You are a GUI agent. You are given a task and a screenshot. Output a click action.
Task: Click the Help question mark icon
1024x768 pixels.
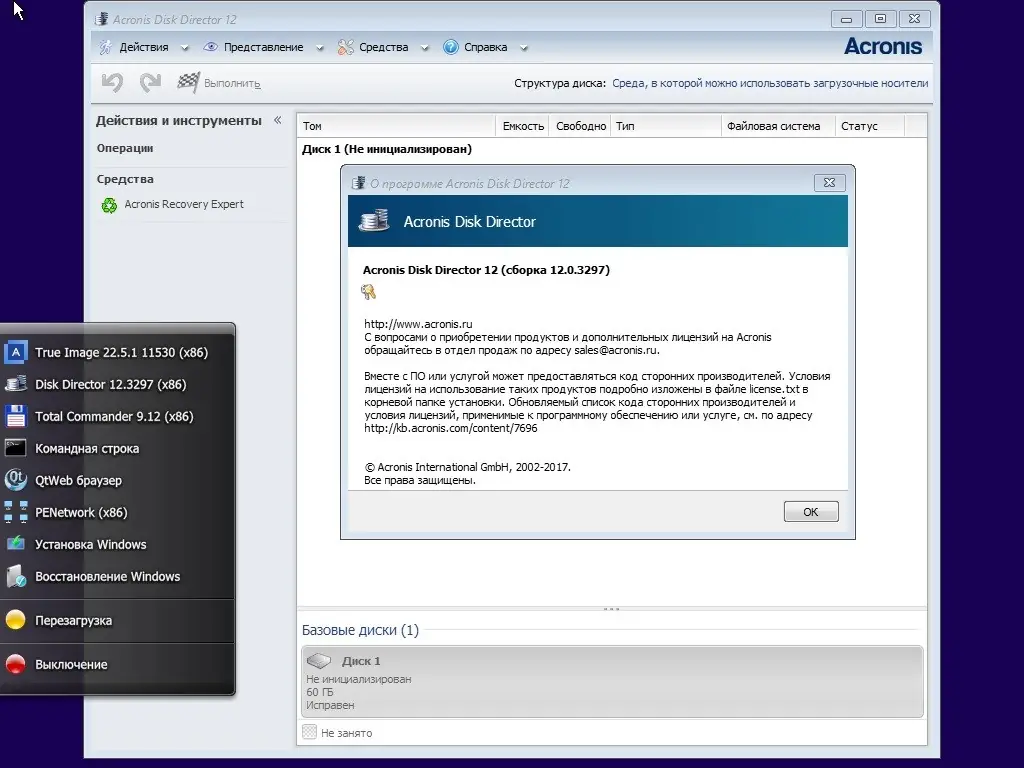coord(451,47)
